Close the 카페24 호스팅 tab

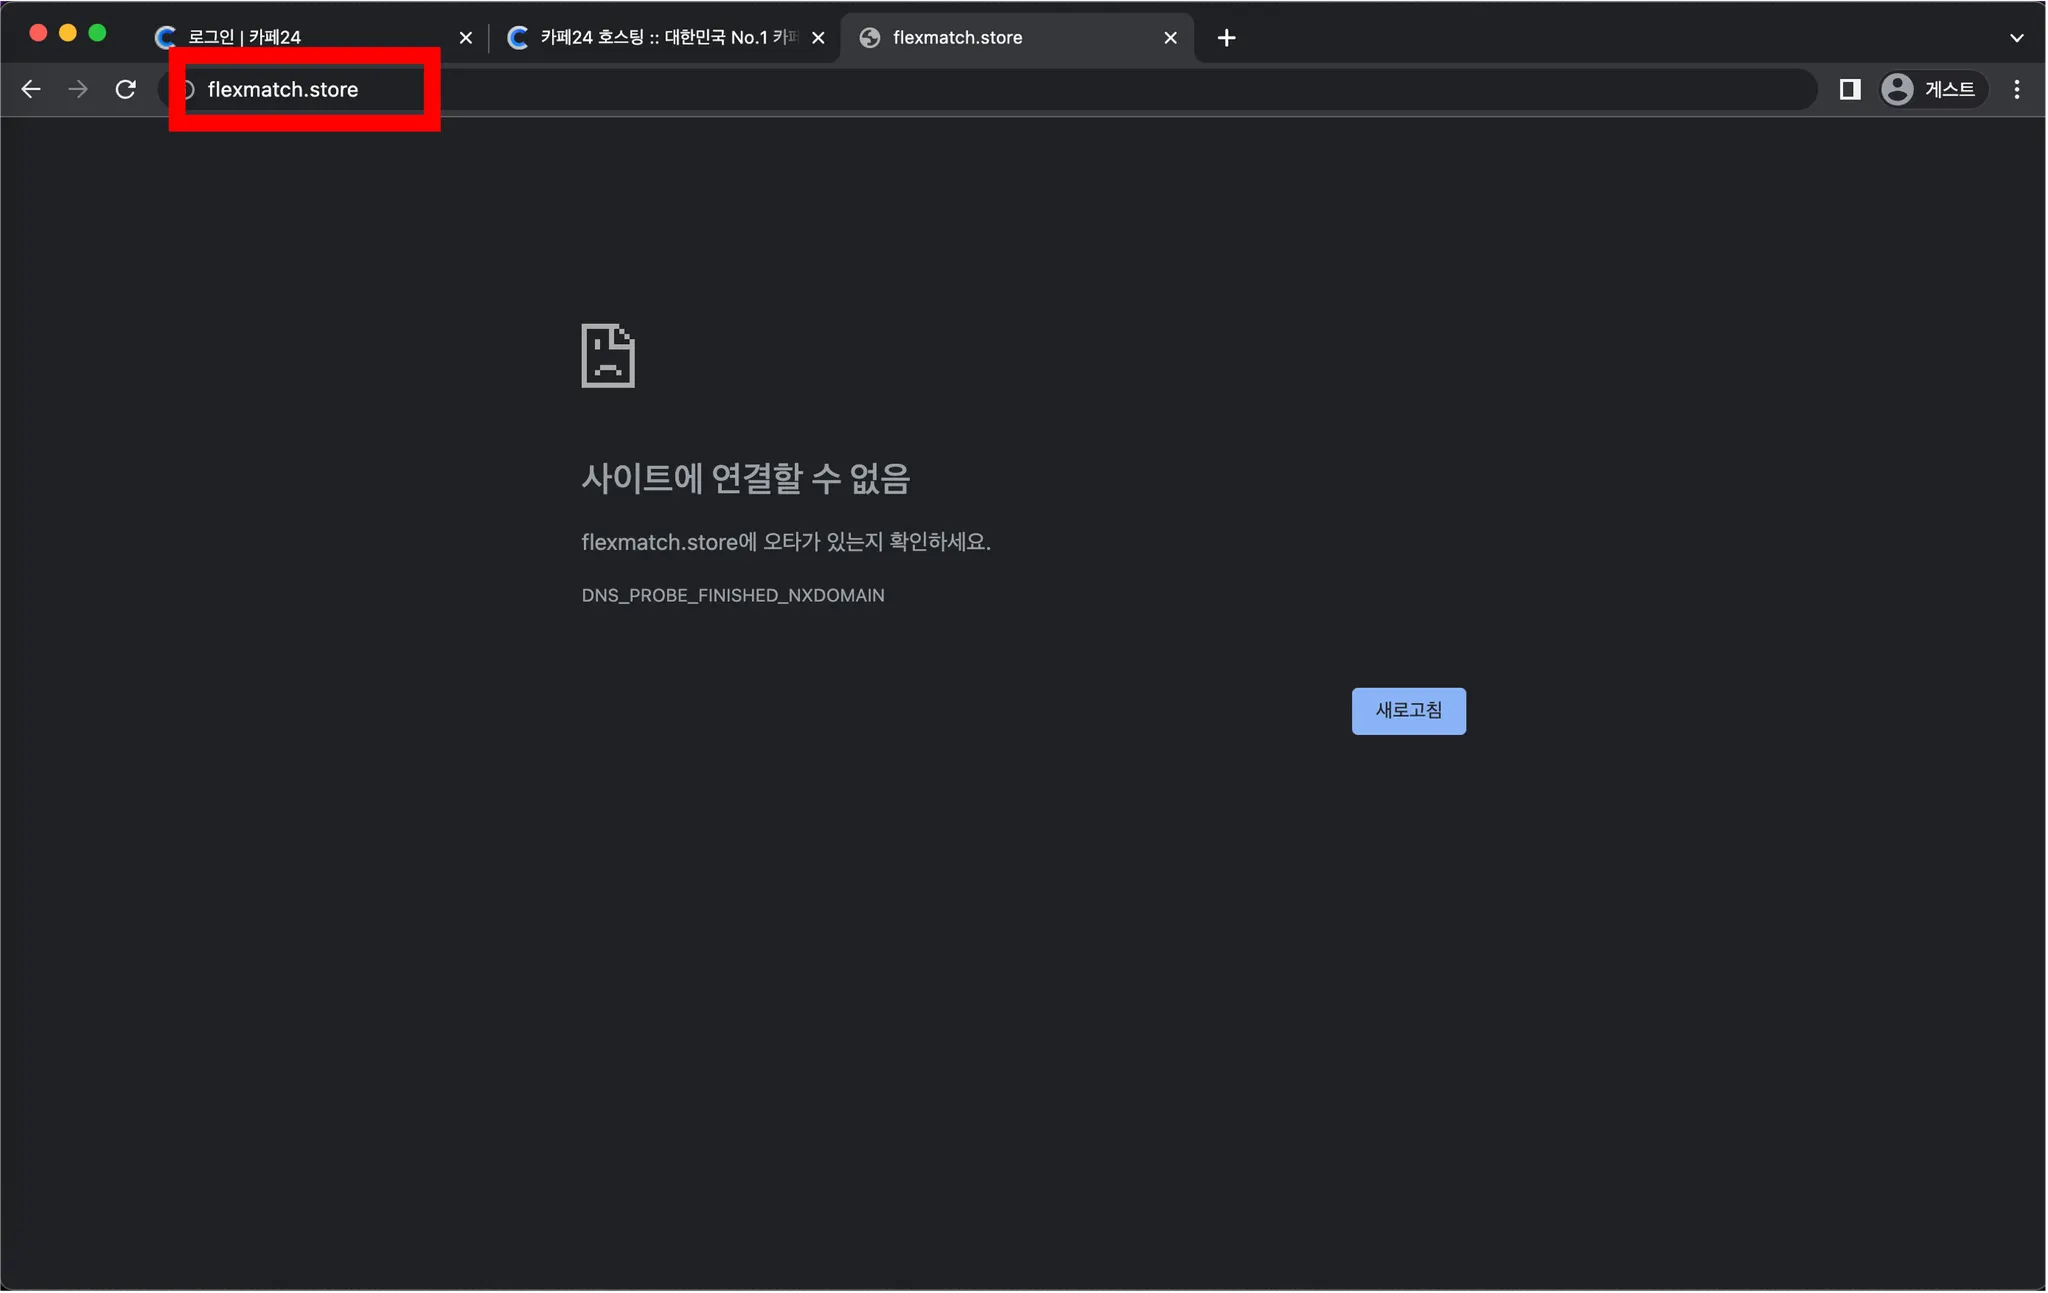point(818,38)
